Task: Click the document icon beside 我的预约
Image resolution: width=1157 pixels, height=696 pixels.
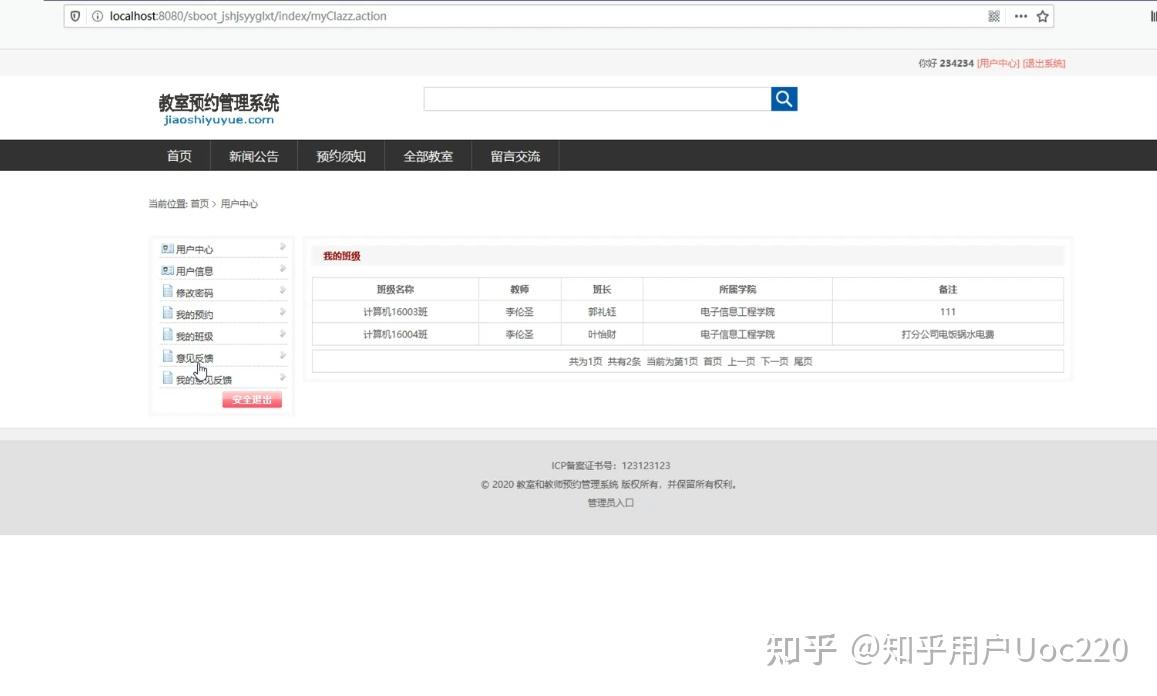Action: point(166,313)
